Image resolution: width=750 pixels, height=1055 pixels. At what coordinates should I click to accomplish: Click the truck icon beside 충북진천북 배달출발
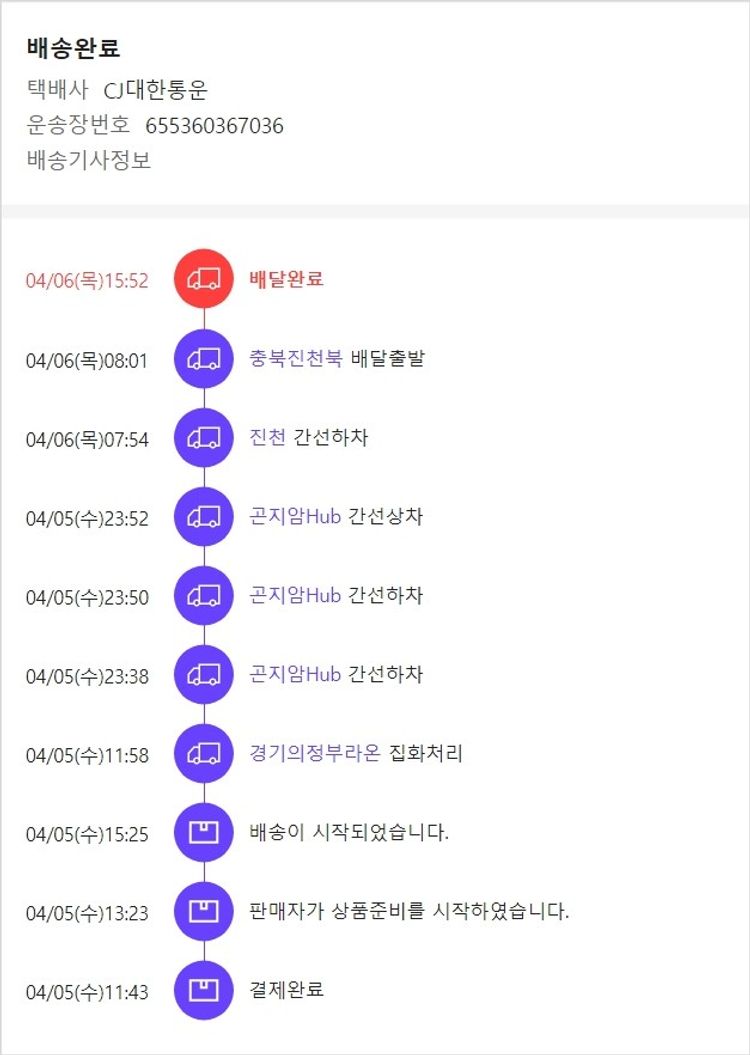click(x=204, y=358)
